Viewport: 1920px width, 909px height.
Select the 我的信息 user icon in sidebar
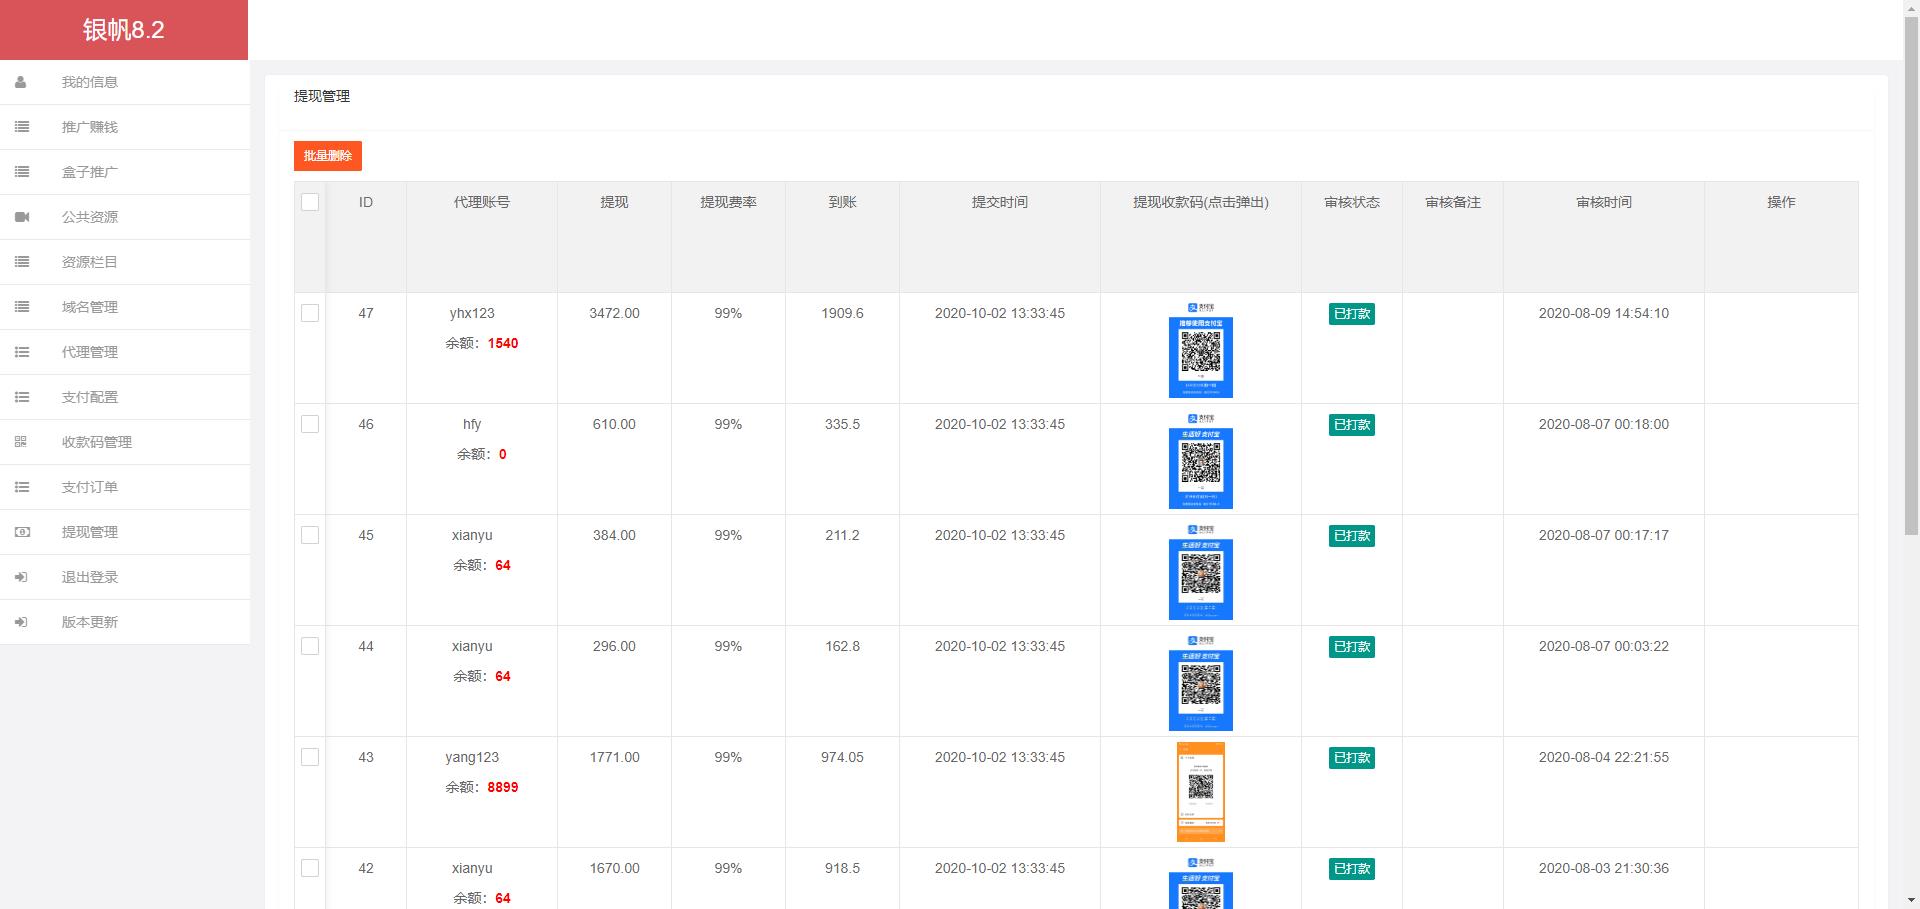coord(21,82)
